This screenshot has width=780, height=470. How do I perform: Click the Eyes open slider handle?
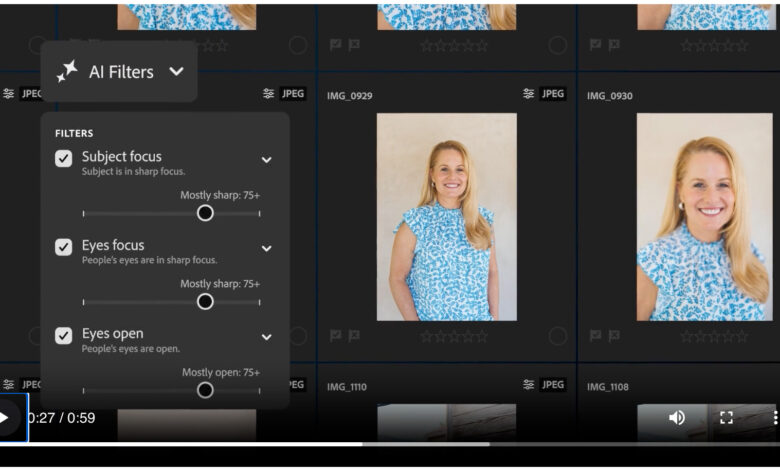(x=205, y=390)
